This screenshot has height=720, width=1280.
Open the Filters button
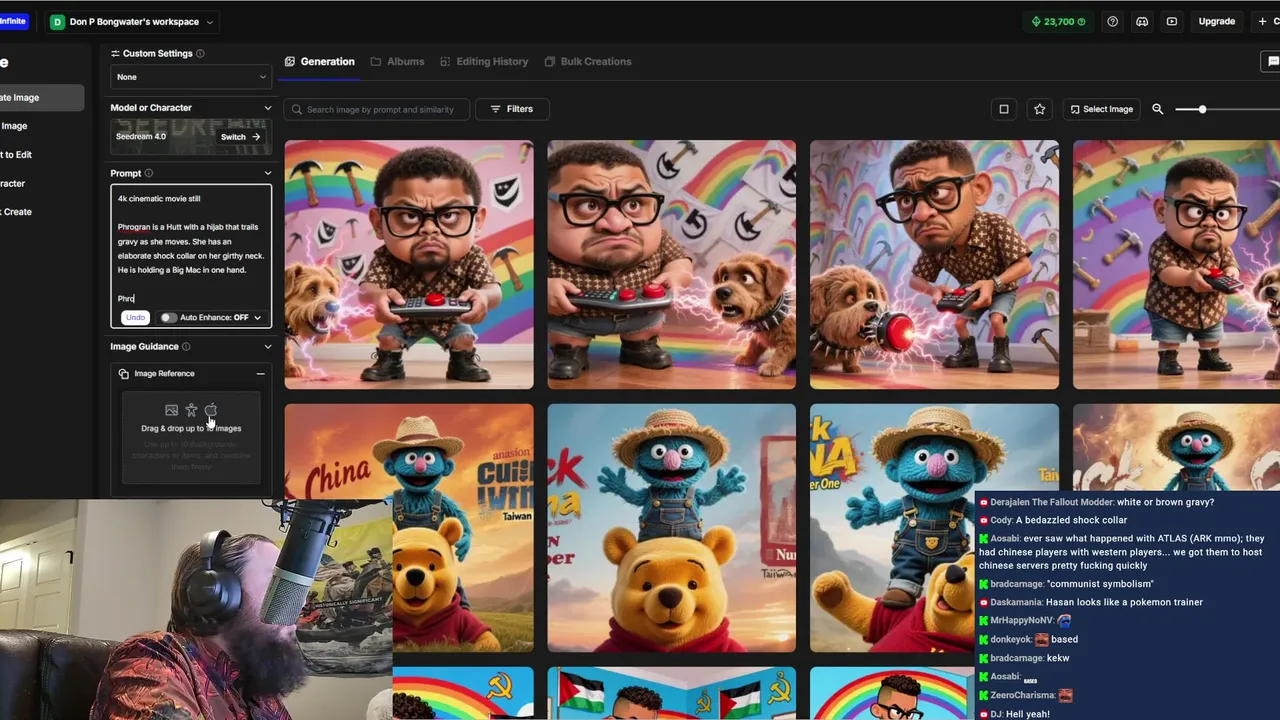coord(512,109)
